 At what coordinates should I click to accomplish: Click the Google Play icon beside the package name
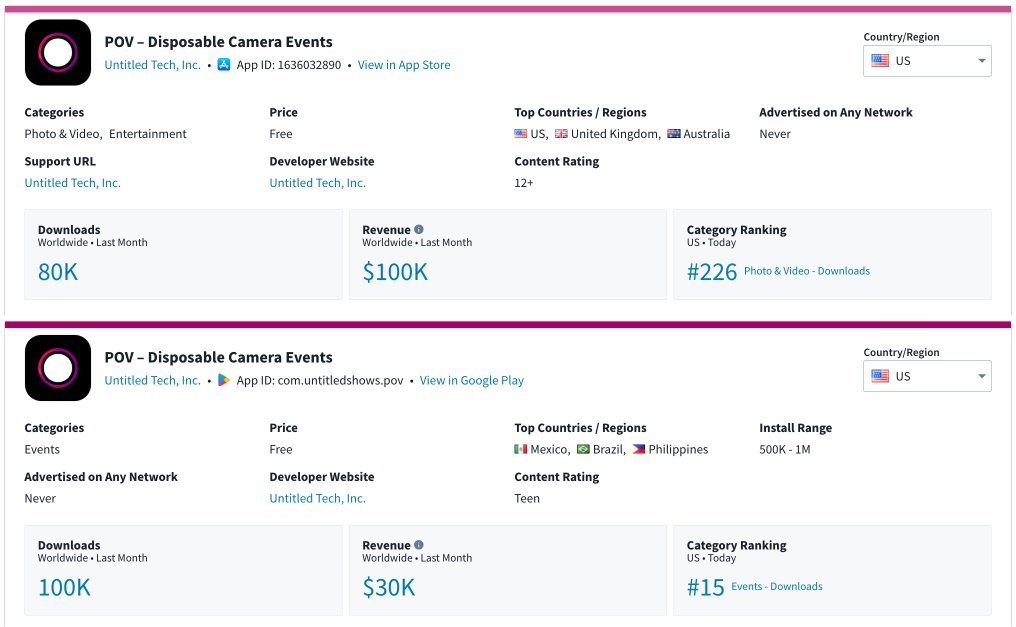(x=223, y=380)
